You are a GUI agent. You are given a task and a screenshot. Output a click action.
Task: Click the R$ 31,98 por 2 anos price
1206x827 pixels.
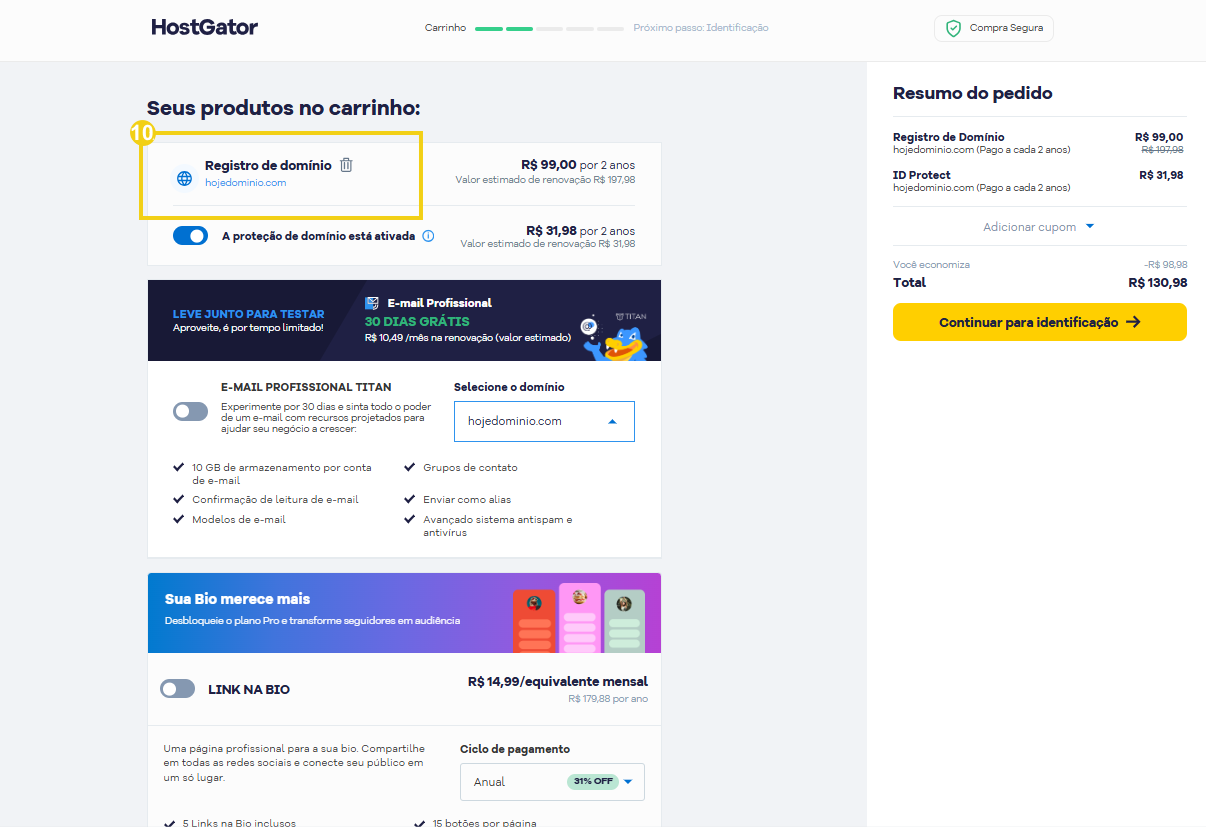coord(580,231)
